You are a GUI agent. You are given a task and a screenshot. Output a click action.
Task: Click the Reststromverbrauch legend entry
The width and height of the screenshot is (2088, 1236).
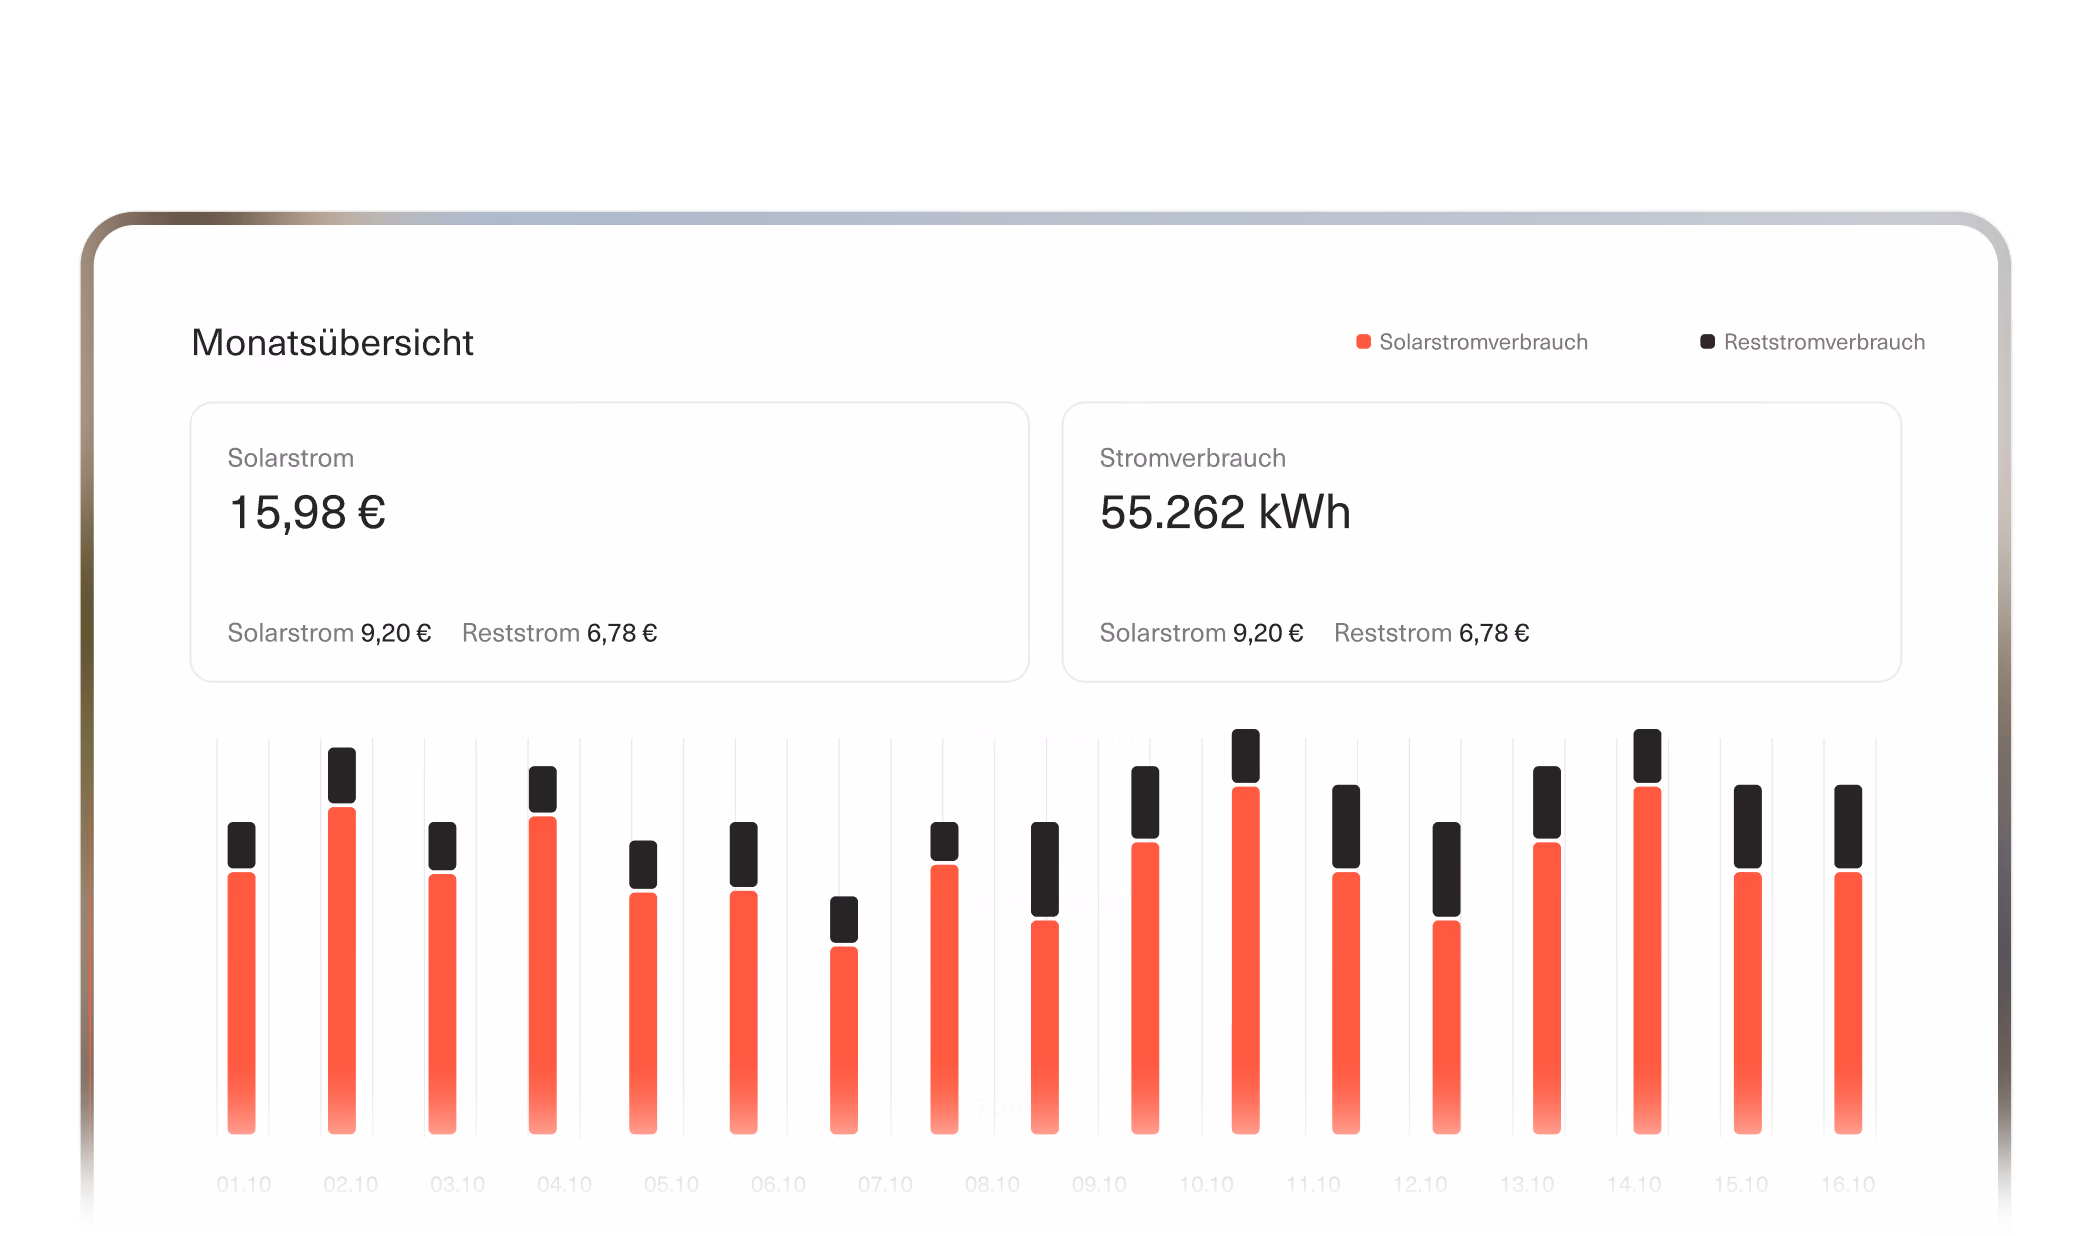click(1812, 342)
